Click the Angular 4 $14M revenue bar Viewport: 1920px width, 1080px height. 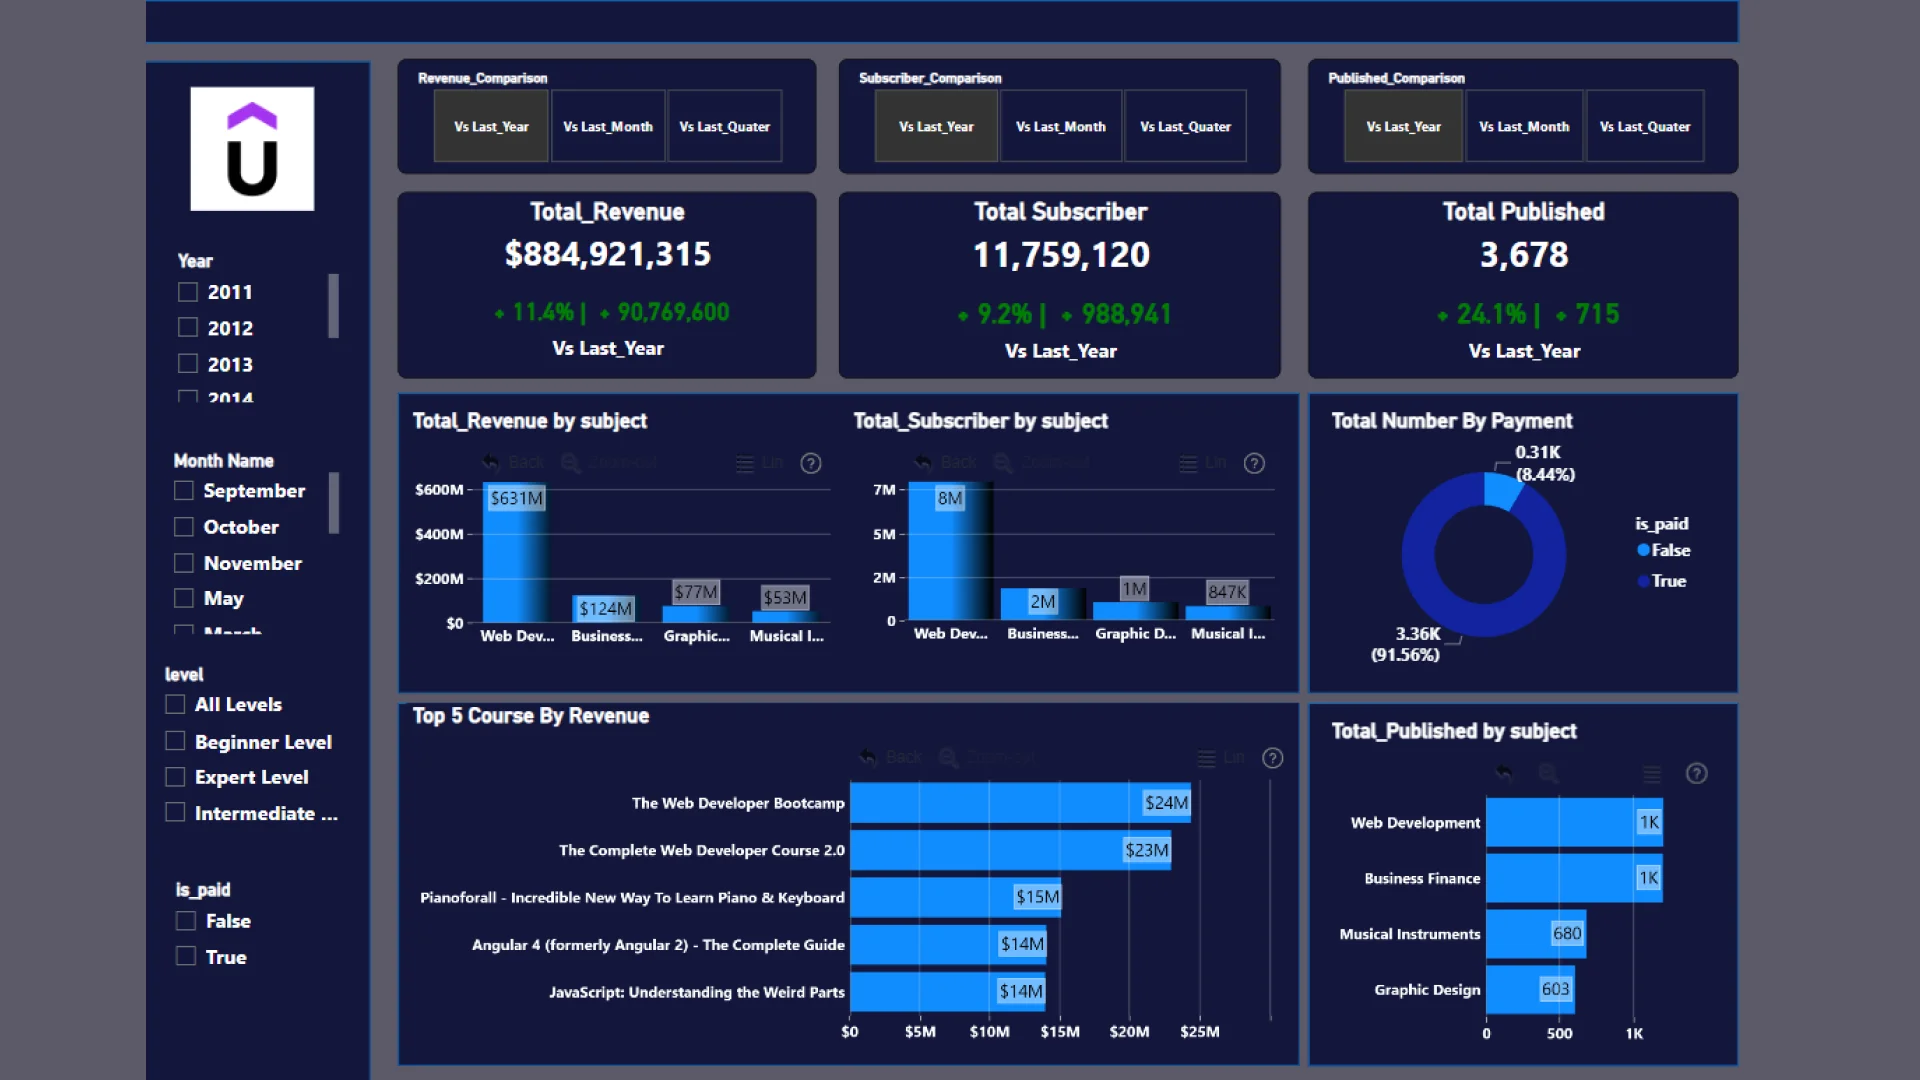(948, 944)
